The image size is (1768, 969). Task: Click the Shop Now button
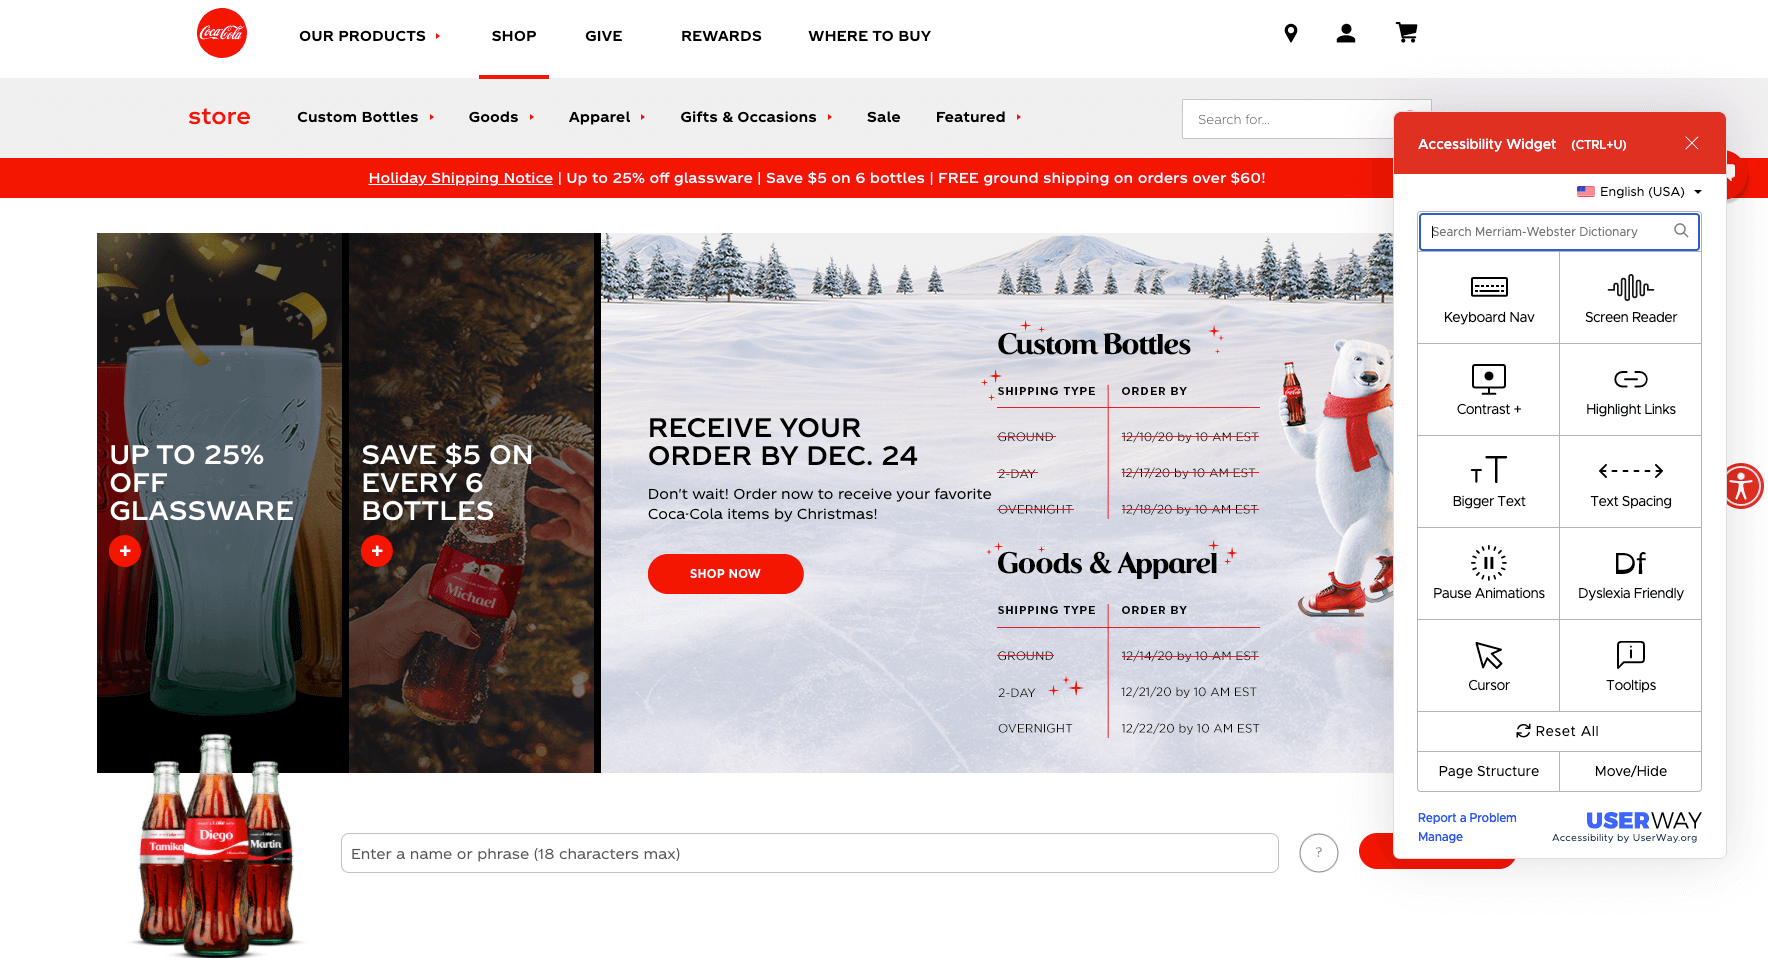click(725, 574)
